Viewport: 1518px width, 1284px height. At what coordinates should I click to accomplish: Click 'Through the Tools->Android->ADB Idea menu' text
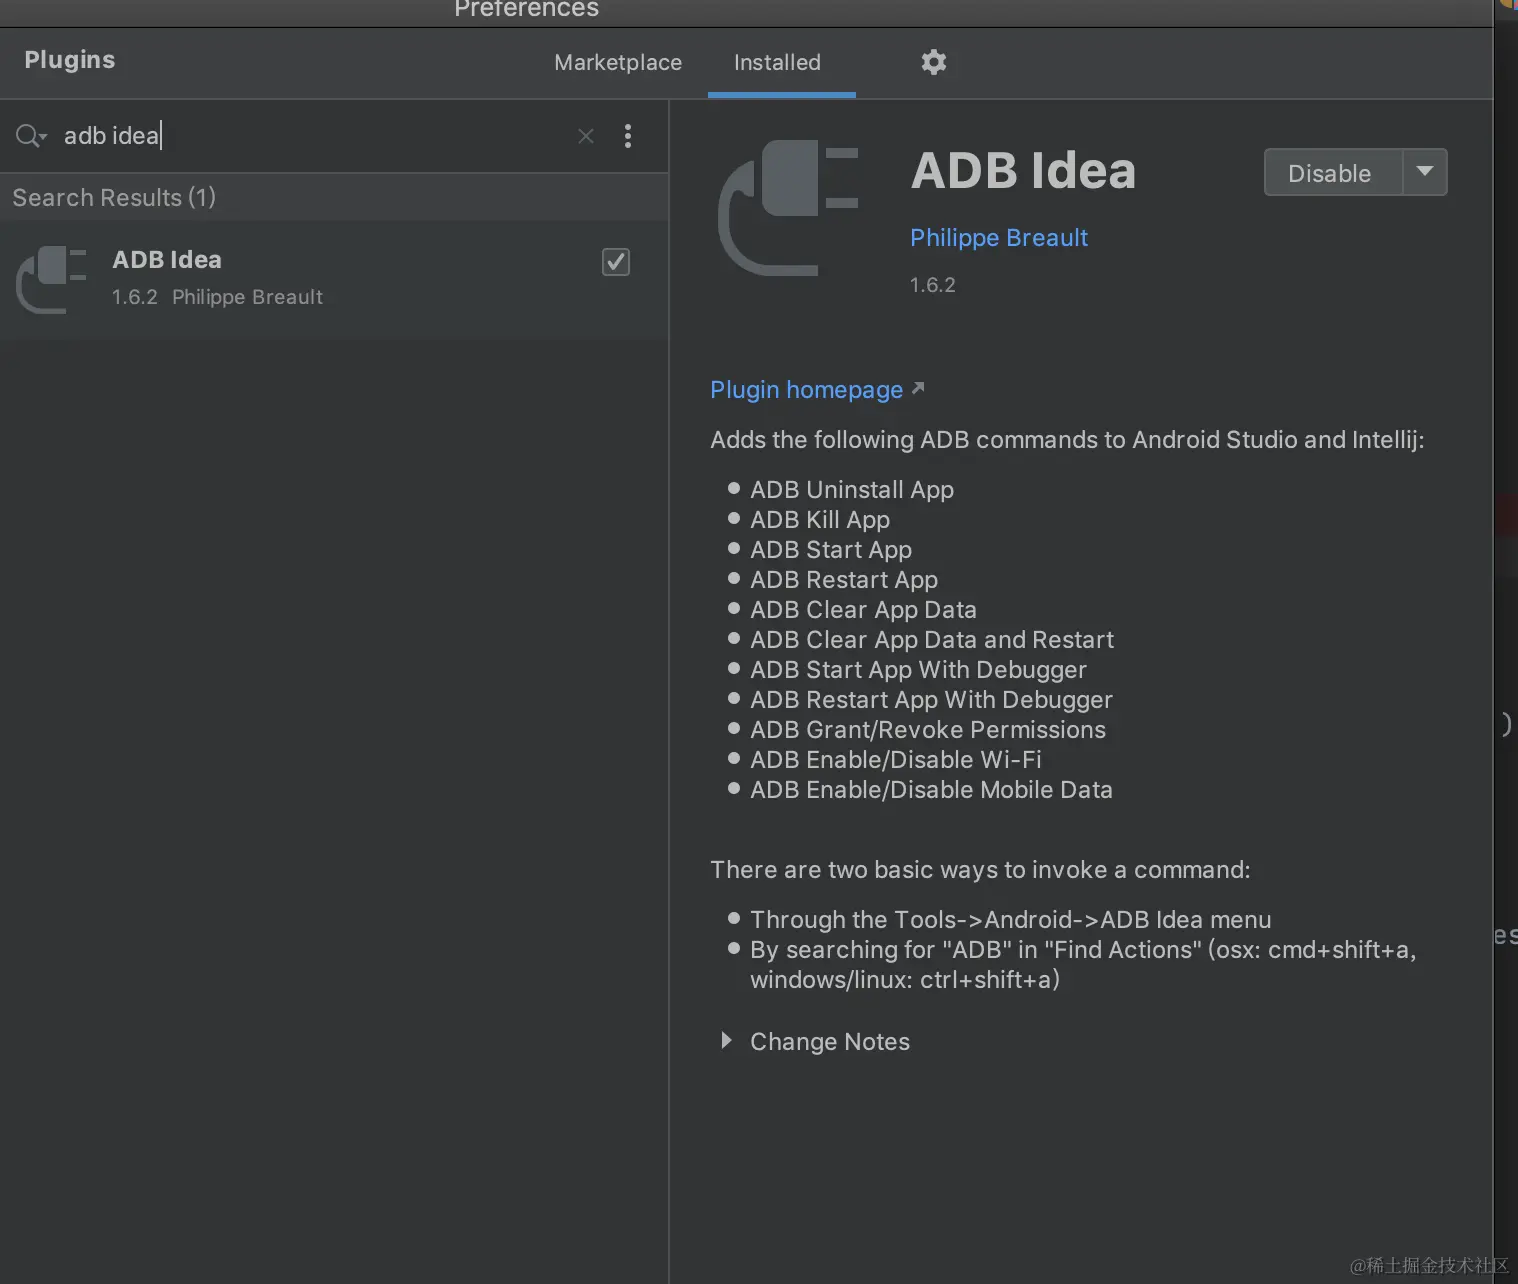click(1011, 920)
